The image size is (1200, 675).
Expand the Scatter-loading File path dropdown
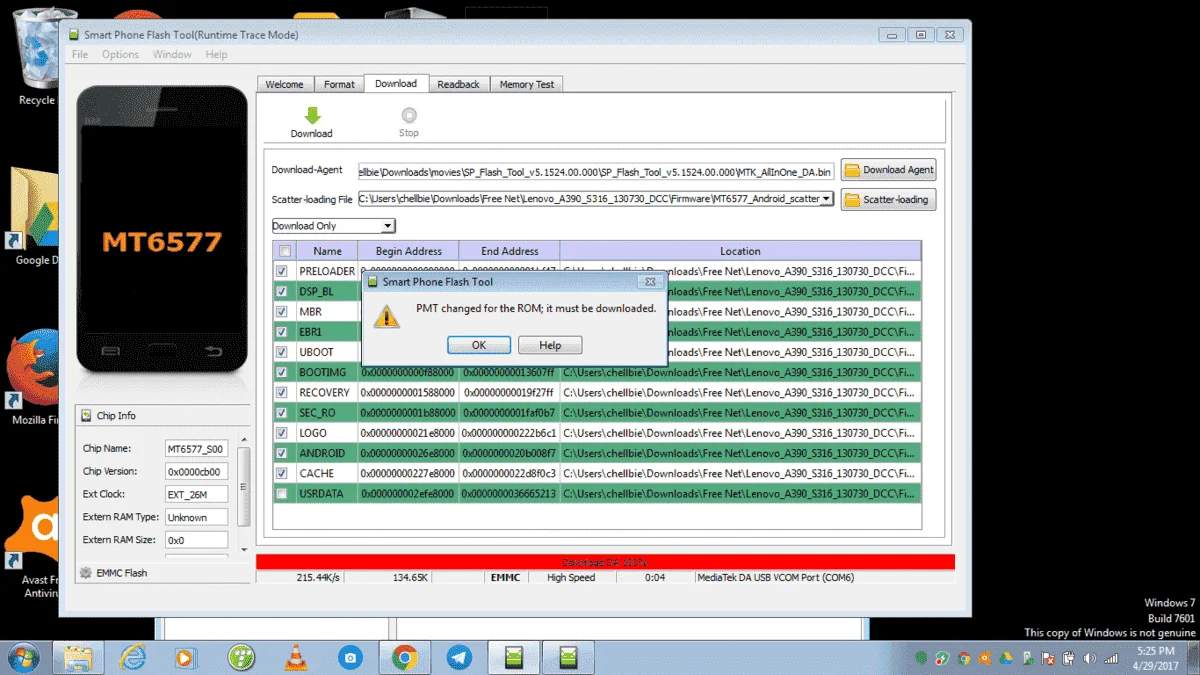[826, 199]
